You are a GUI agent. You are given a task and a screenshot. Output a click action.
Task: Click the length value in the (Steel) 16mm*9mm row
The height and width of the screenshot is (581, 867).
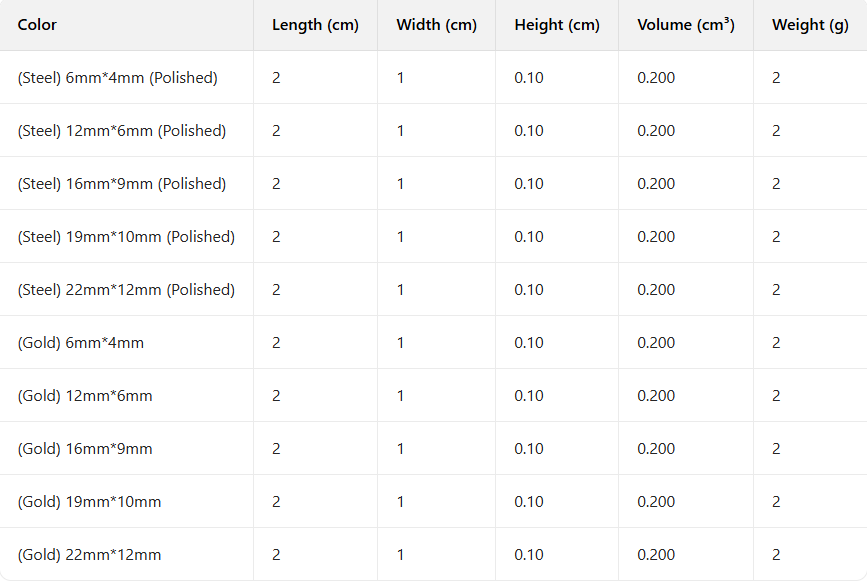click(x=276, y=184)
